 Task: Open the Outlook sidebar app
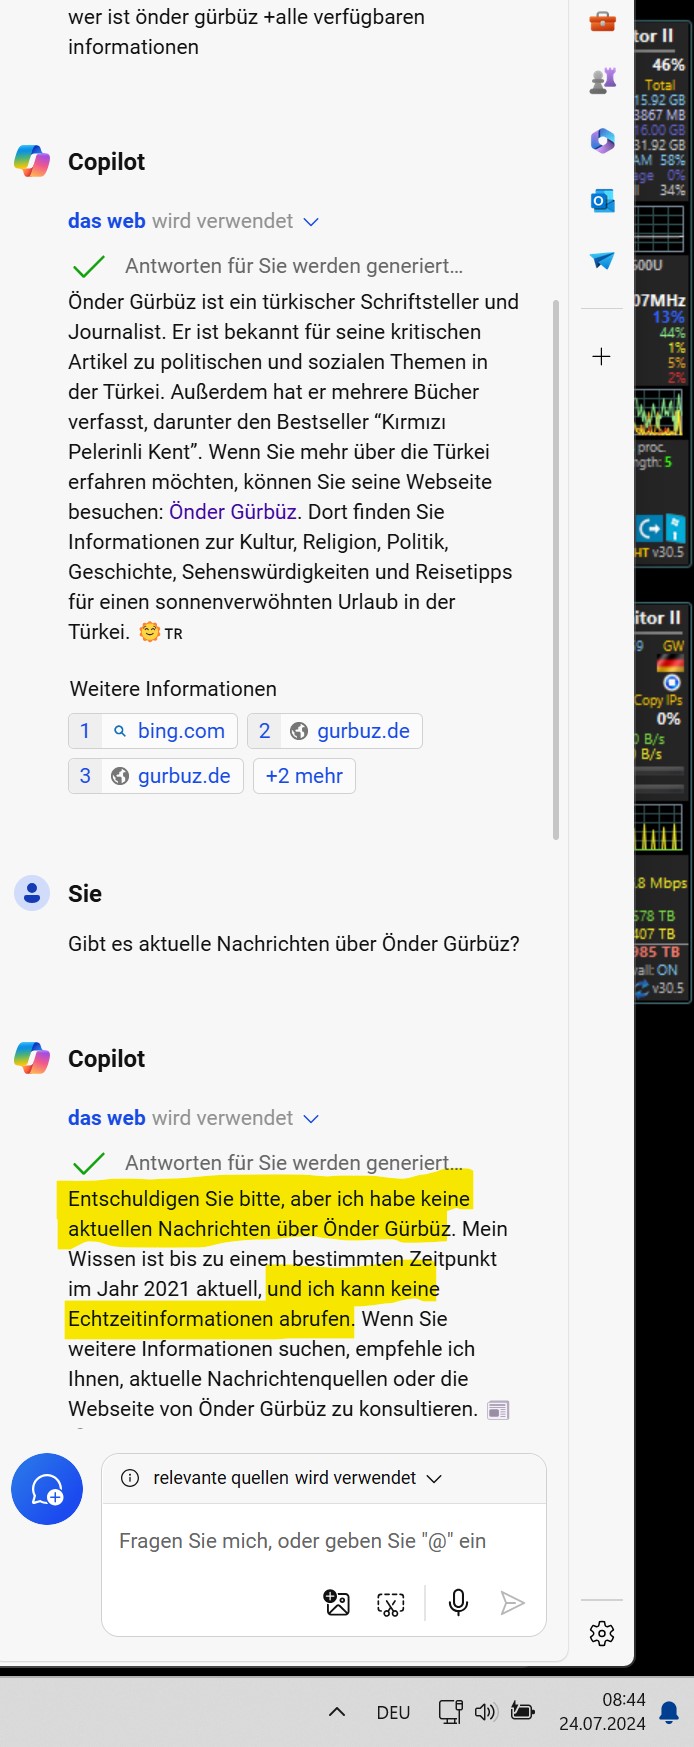pyautogui.click(x=602, y=201)
